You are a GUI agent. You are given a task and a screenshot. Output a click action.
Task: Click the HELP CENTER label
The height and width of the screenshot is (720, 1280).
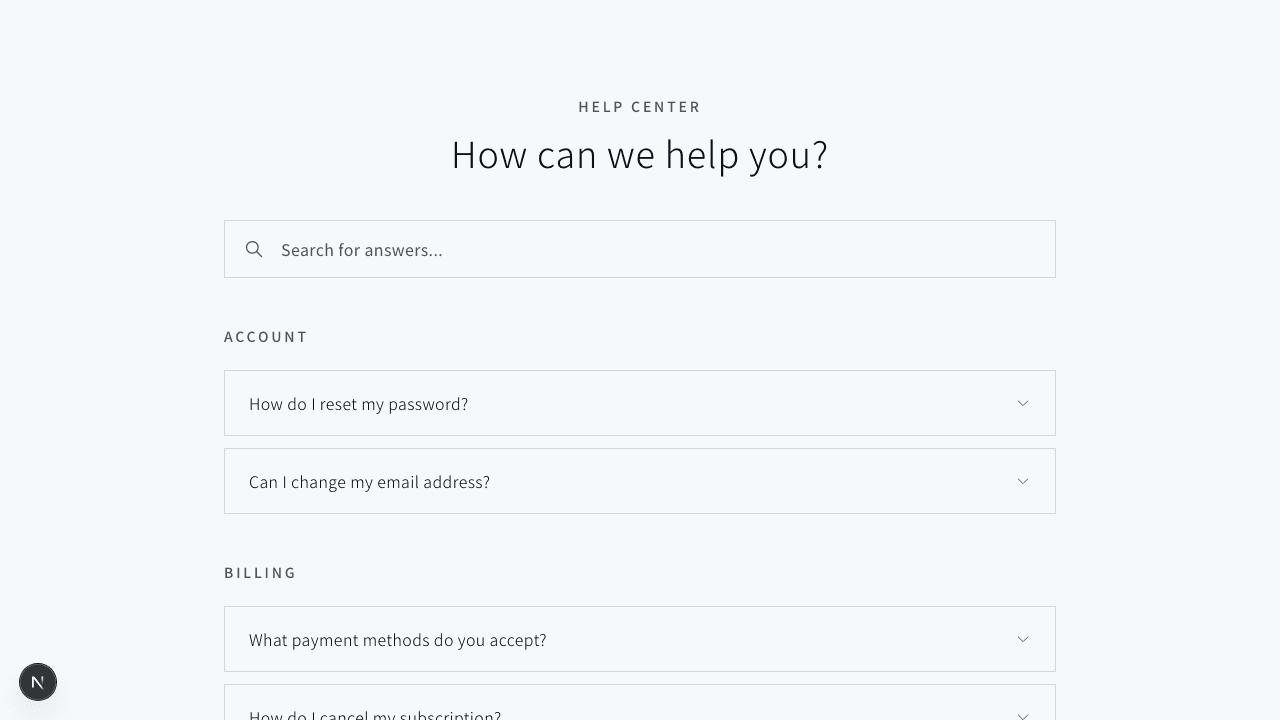[640, 107]
